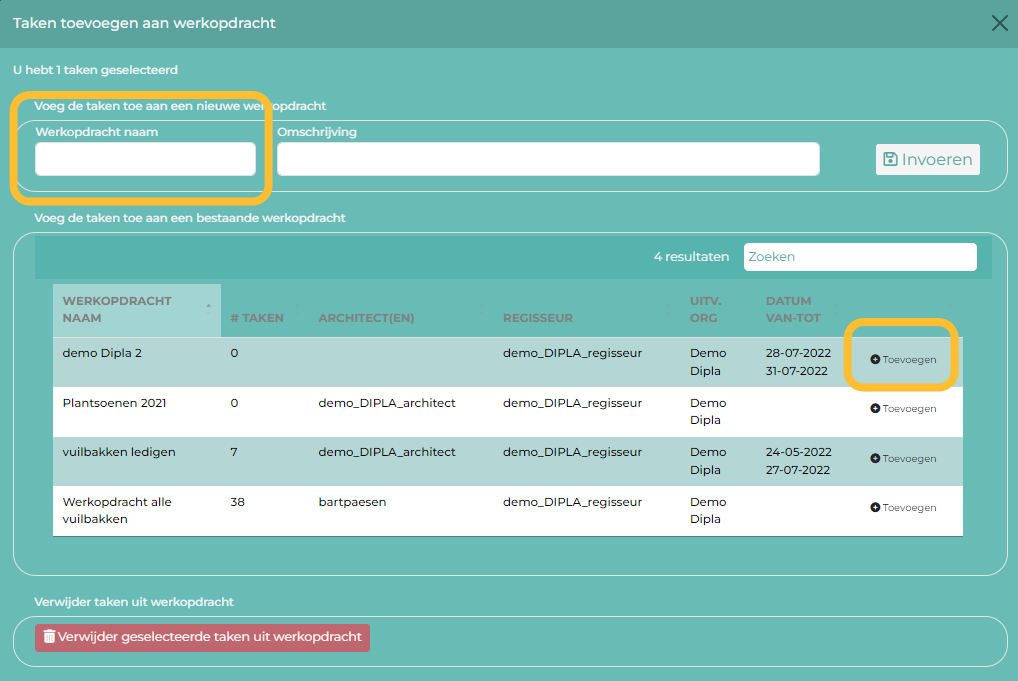Screen dimensions: 1018x681
Task: Click Verwijder geselecteerde taken uit werkopdracht
Action: click(202, 637)
